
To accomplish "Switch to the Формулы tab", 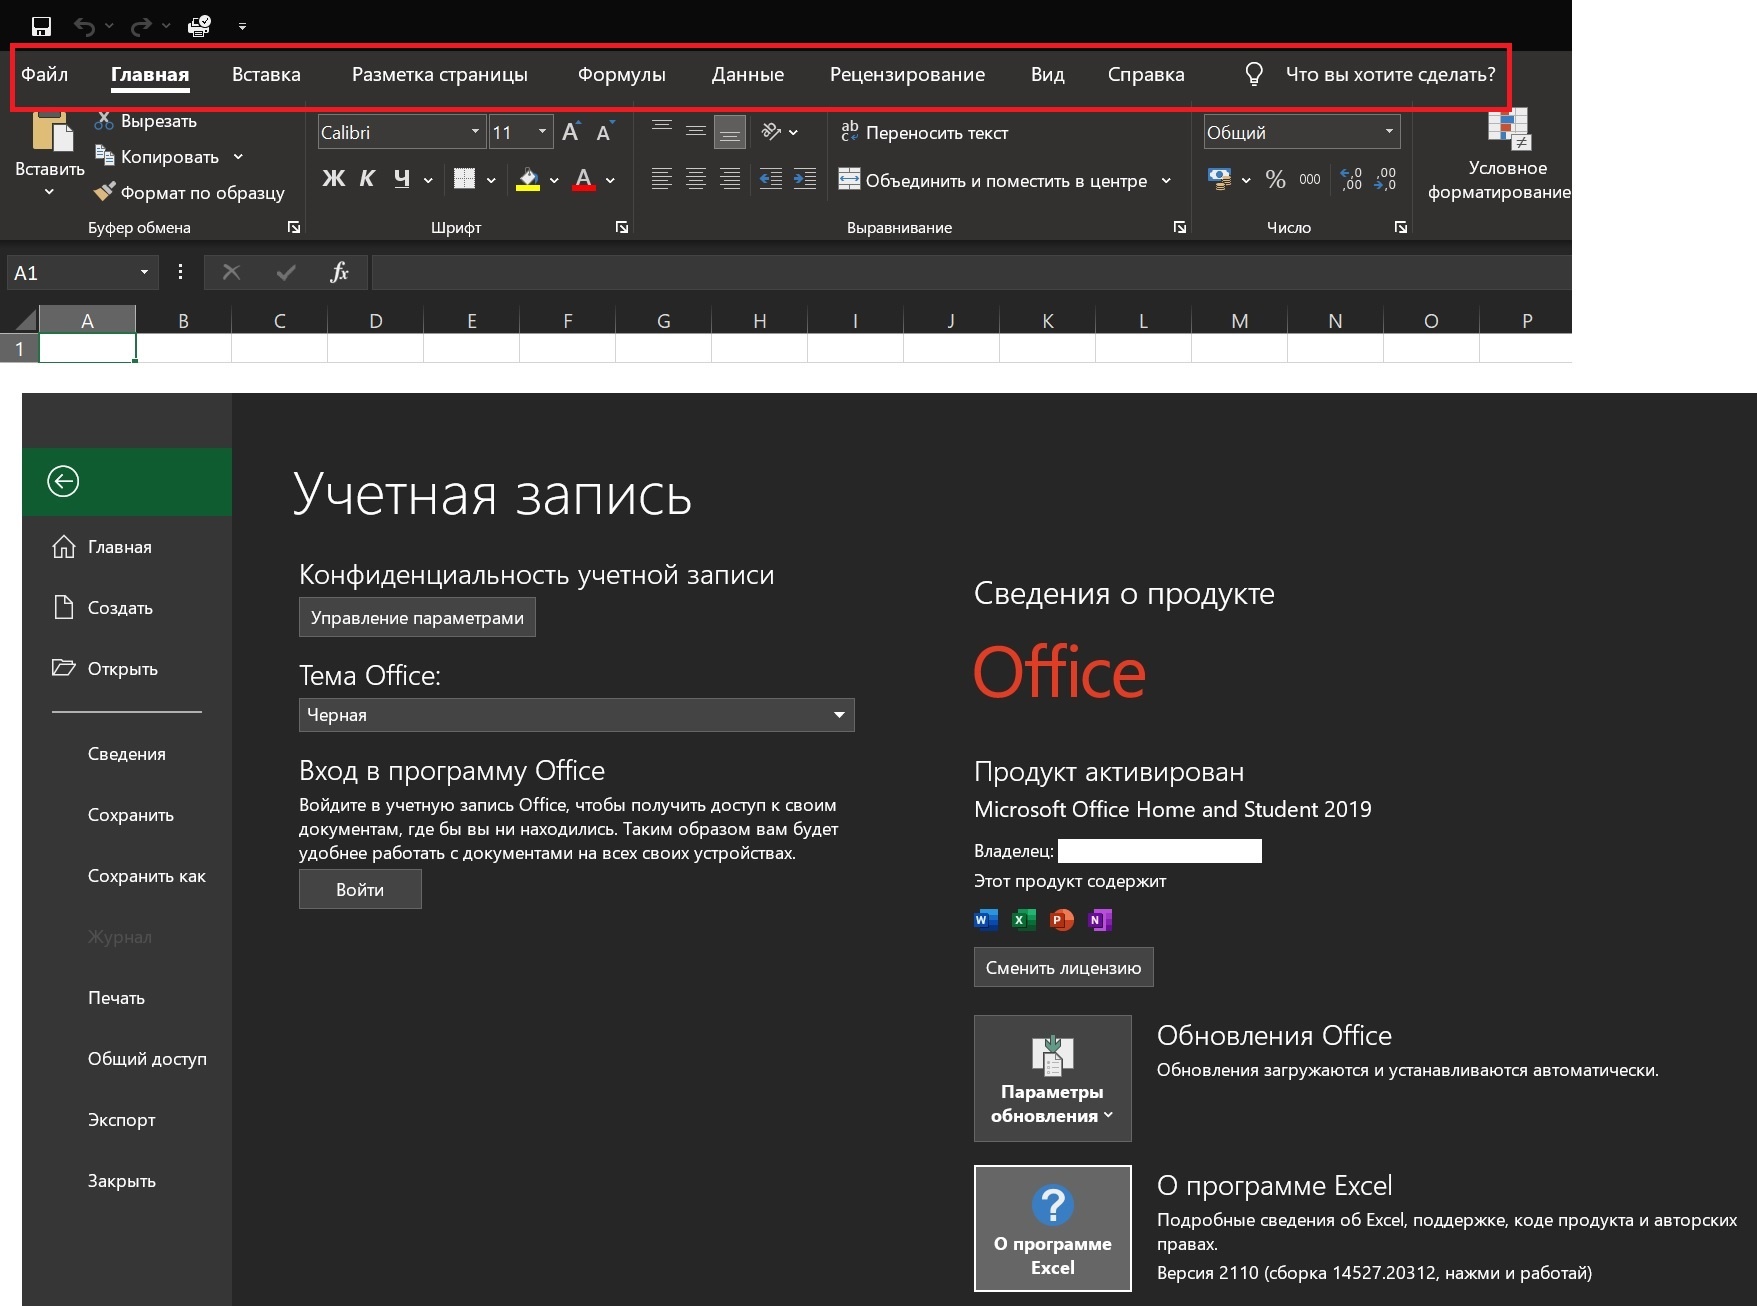I will 621,74.
